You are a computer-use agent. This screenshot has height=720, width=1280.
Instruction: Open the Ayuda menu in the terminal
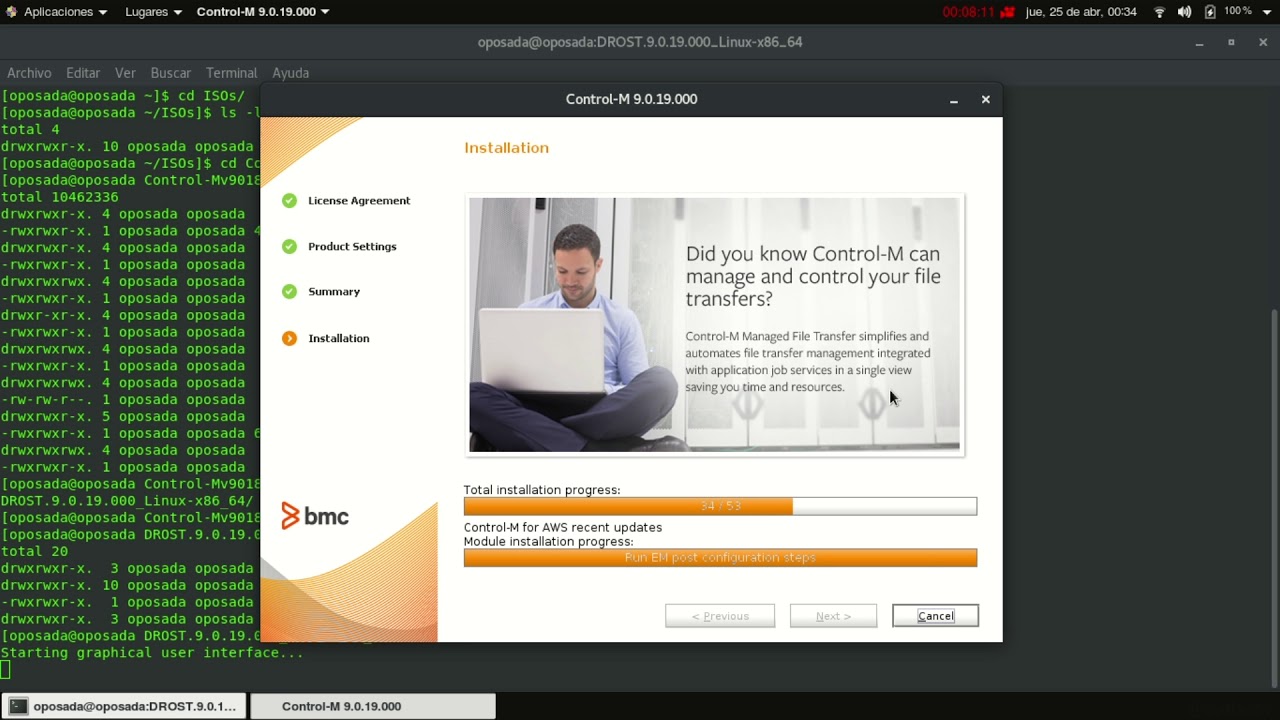tap(291, 73)
